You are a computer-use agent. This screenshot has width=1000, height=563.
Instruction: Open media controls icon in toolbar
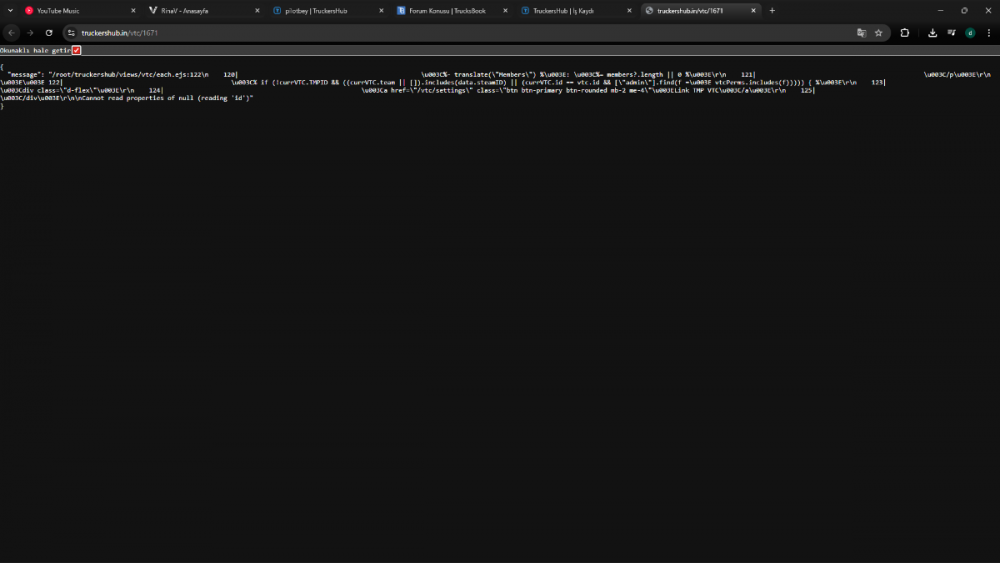pos(951,33)
